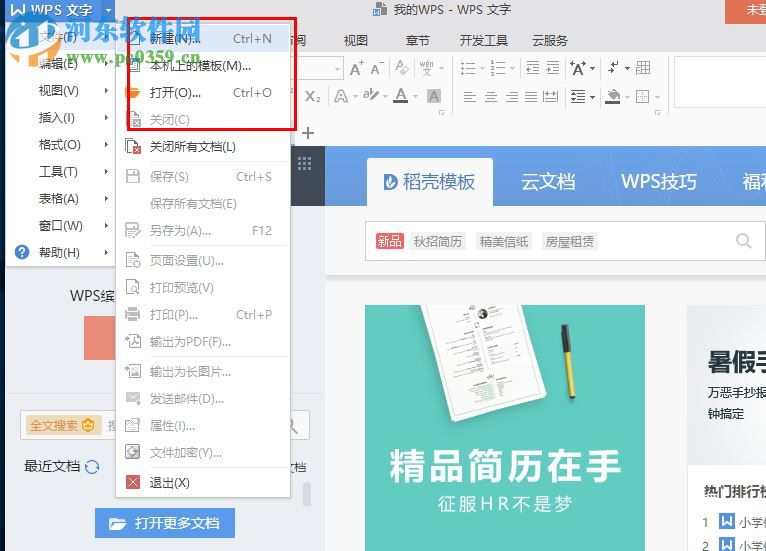Click the Increase Indent icon
This screenshot has height=551, width=766.
553,68
